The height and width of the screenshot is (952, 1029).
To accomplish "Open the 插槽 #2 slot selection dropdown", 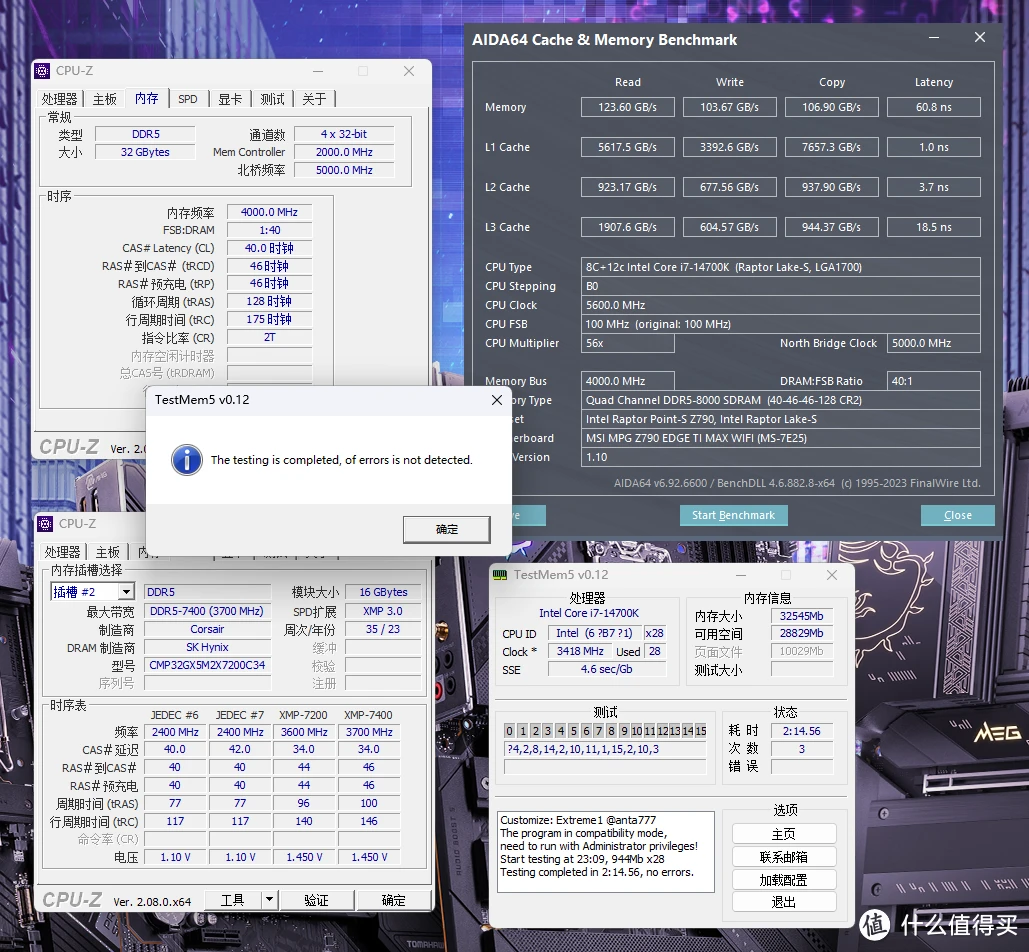I will [126, 592].
